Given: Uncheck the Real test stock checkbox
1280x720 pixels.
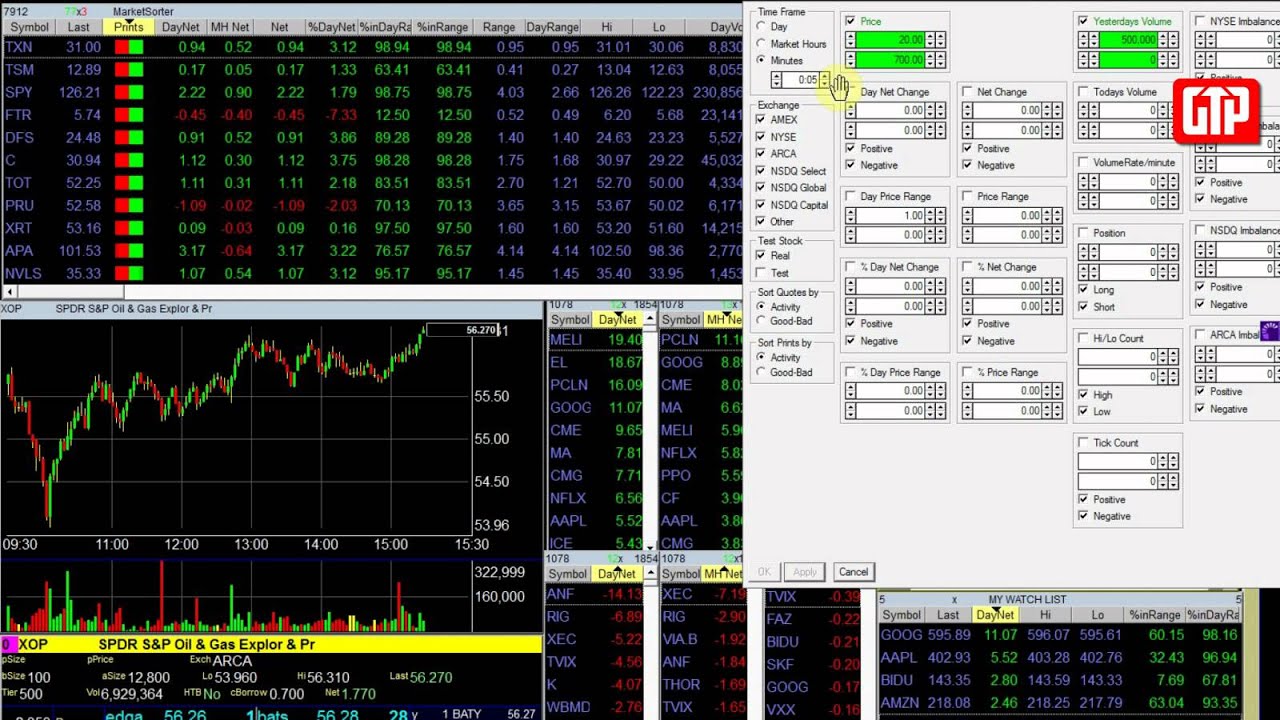Looking at the screenshot, I should pyautogui.click(x=761, y=256).
